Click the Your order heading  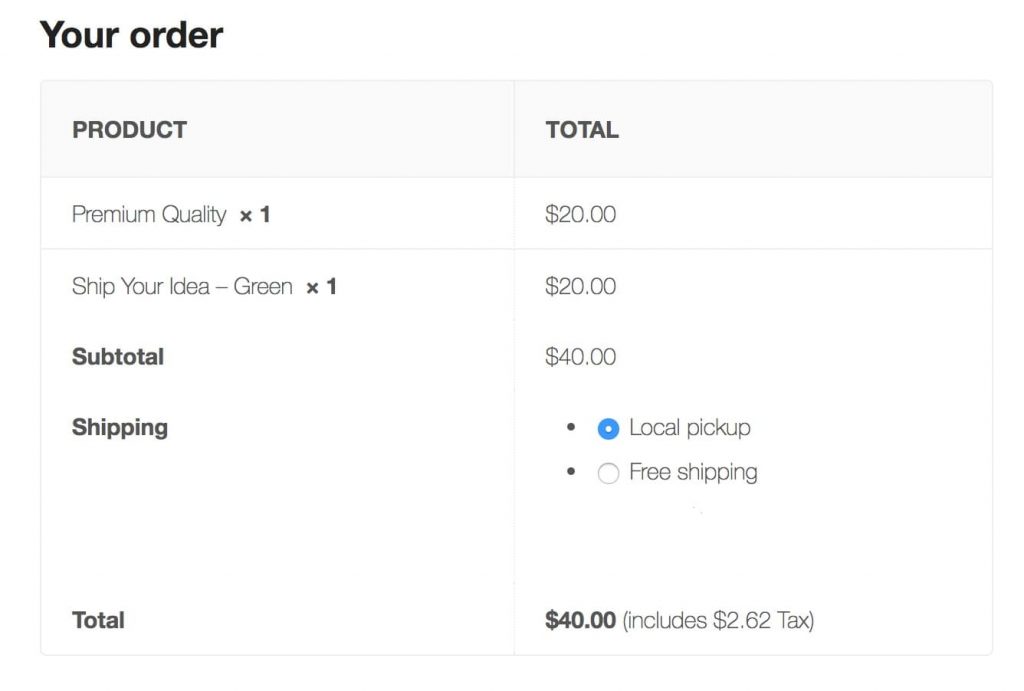click(x=131, y=35)
